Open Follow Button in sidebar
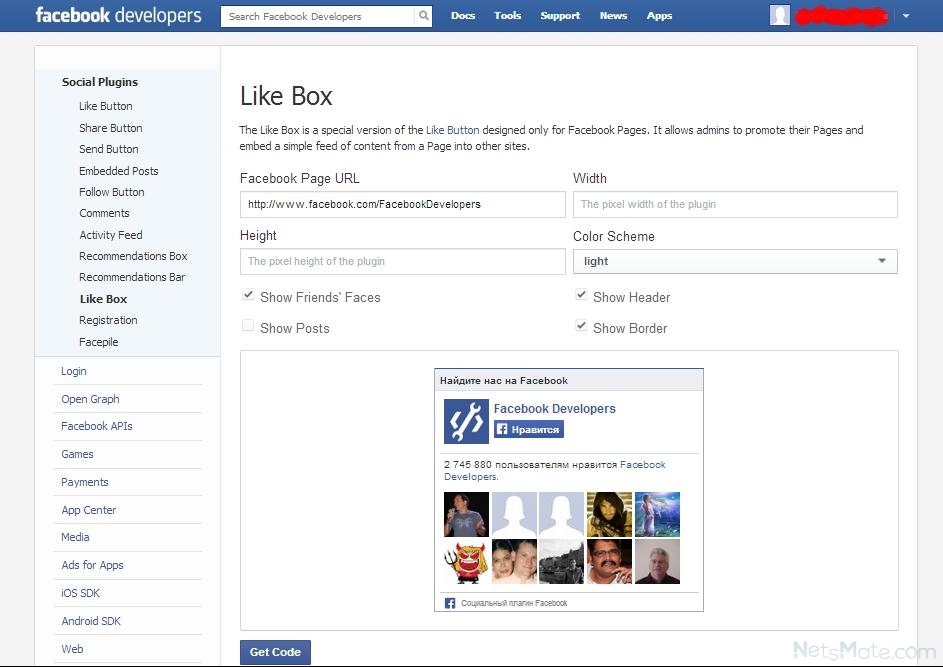Screen dimensions: 943x667 pos(112,192)
